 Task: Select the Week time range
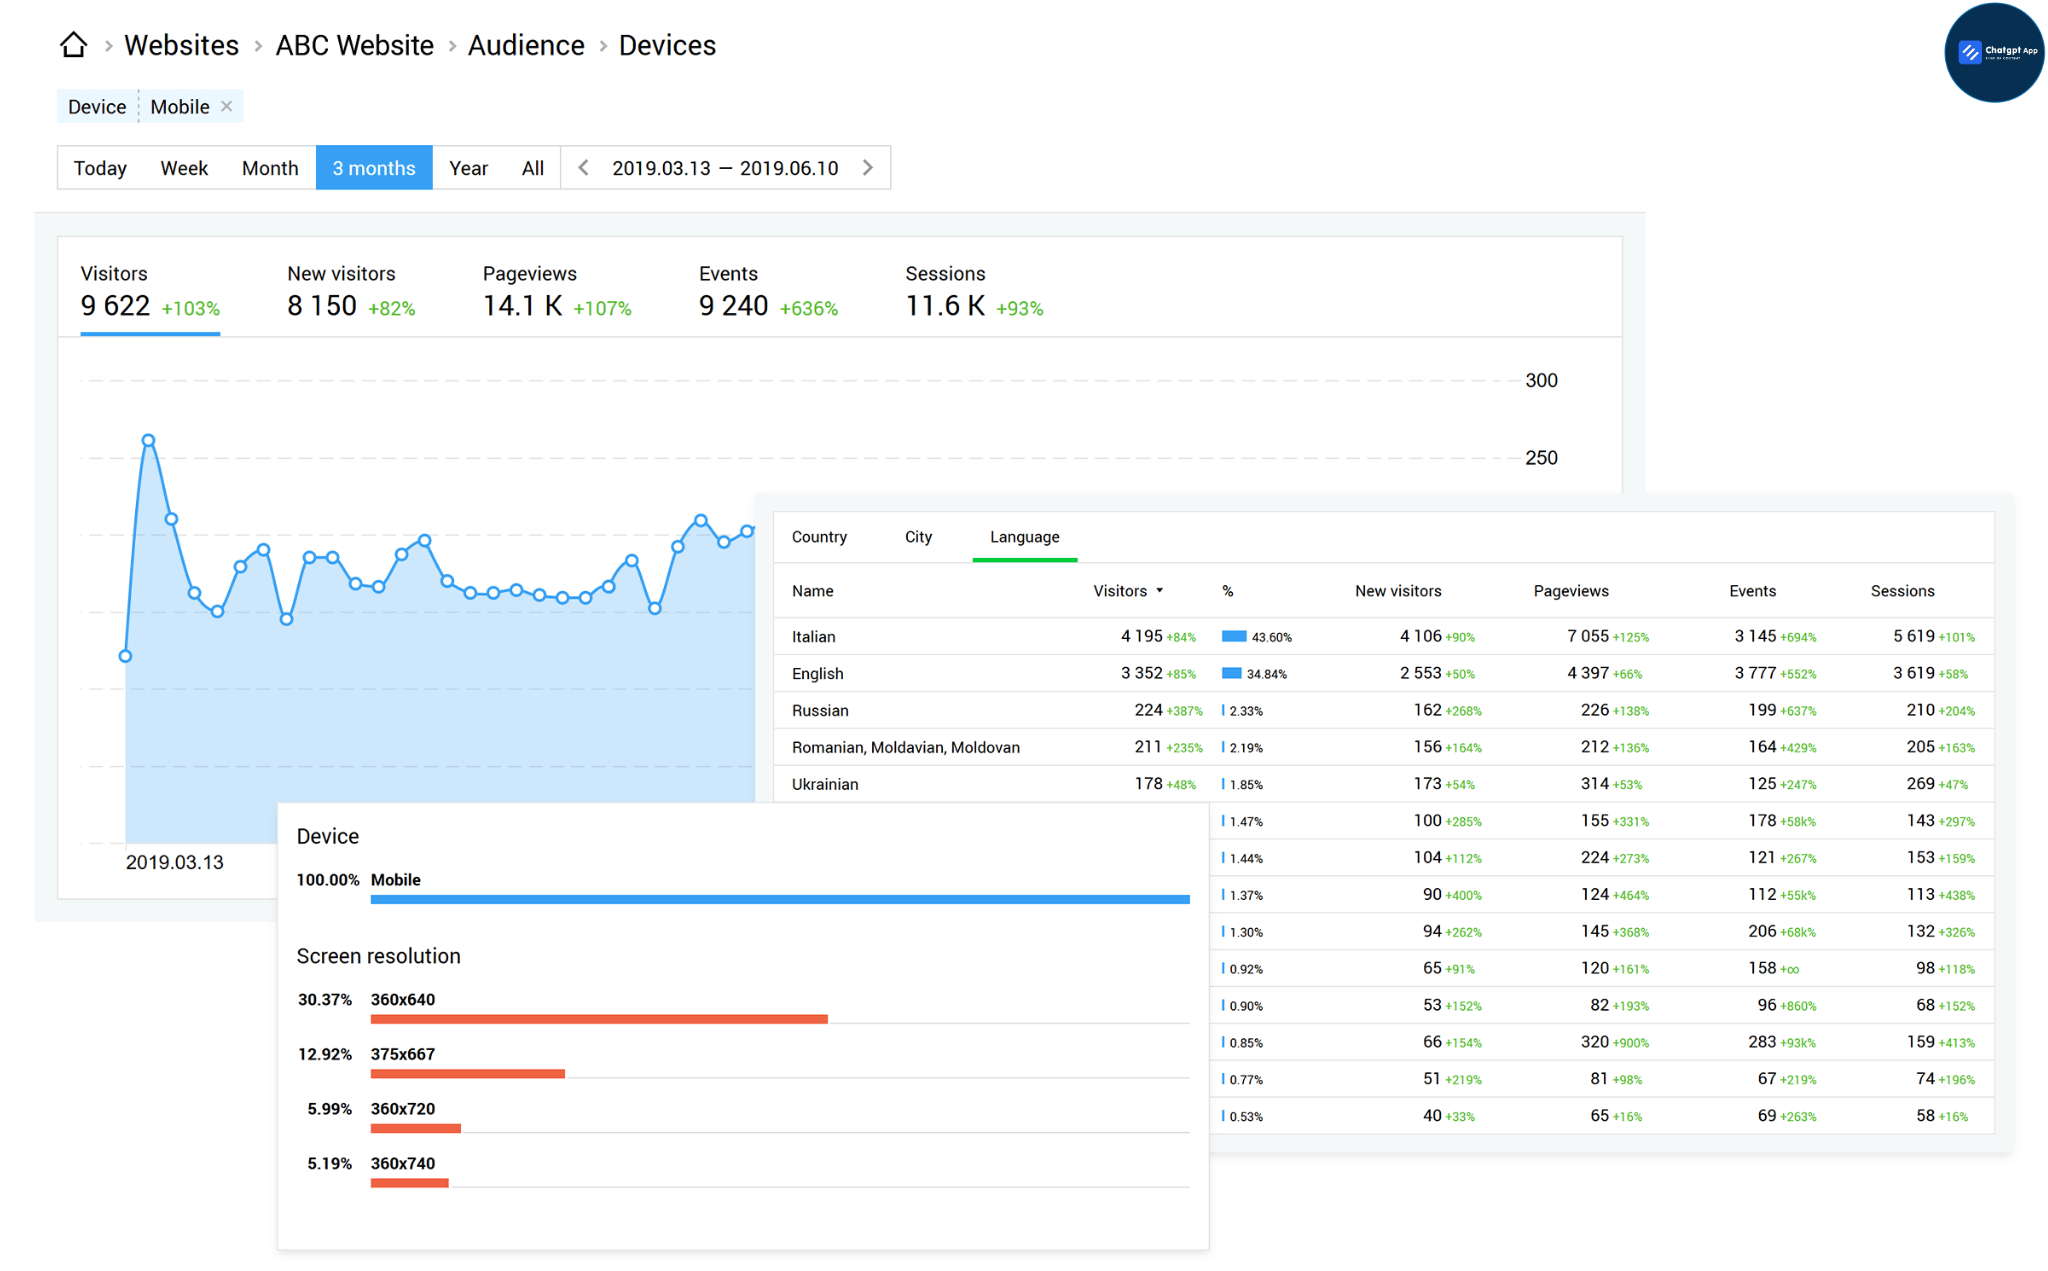pos(184,168)
